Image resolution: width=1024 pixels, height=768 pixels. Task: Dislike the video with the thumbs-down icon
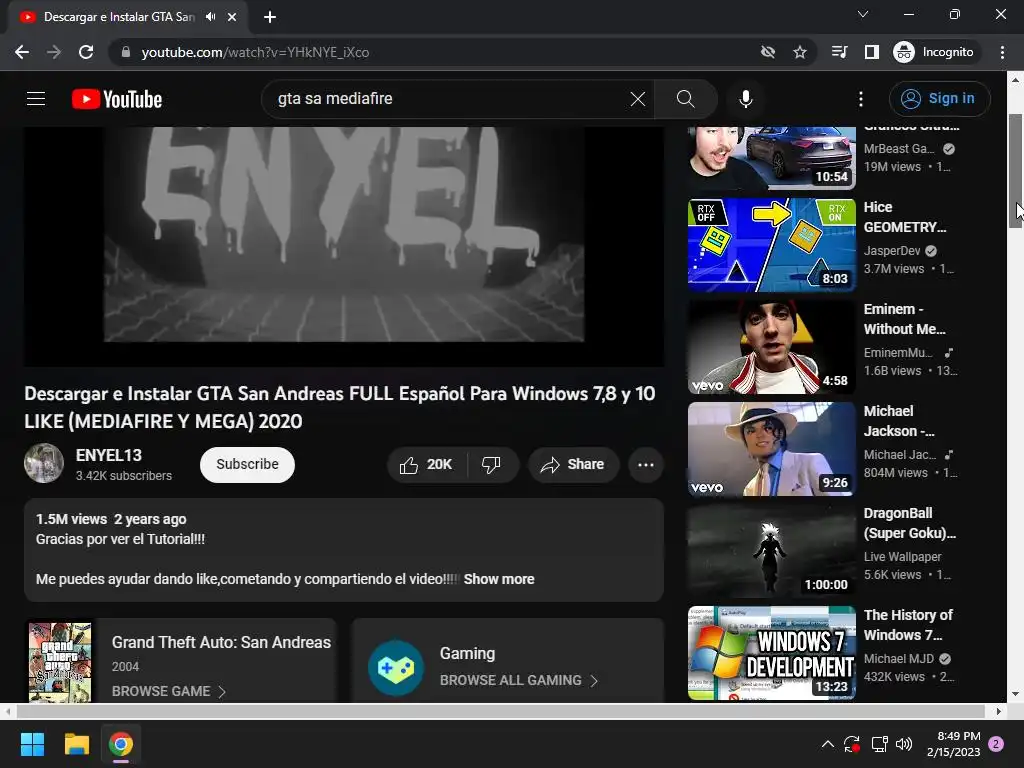pyautogui.click(x=492, y=464)
